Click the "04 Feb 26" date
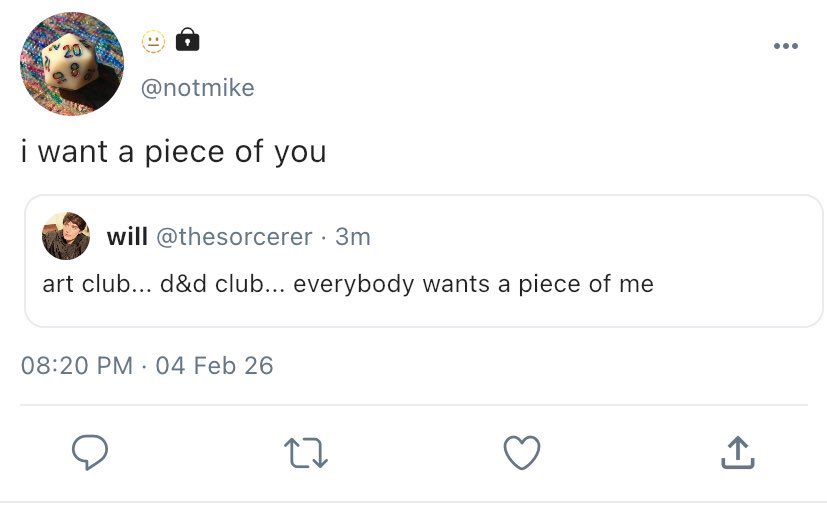827x506 pixels. pyautogui.click(x=214, y=365)
